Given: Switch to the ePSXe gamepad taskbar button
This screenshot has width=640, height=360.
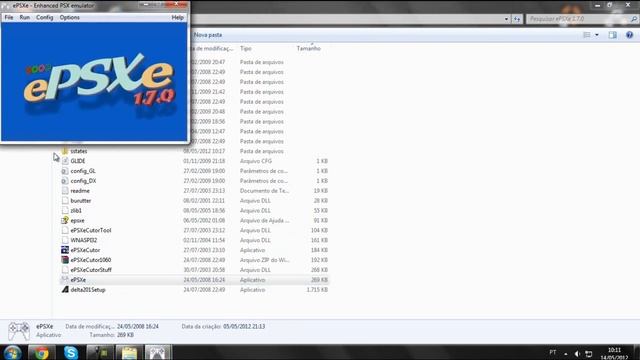Looking at the screenshot, I should (x=158, y=352).
